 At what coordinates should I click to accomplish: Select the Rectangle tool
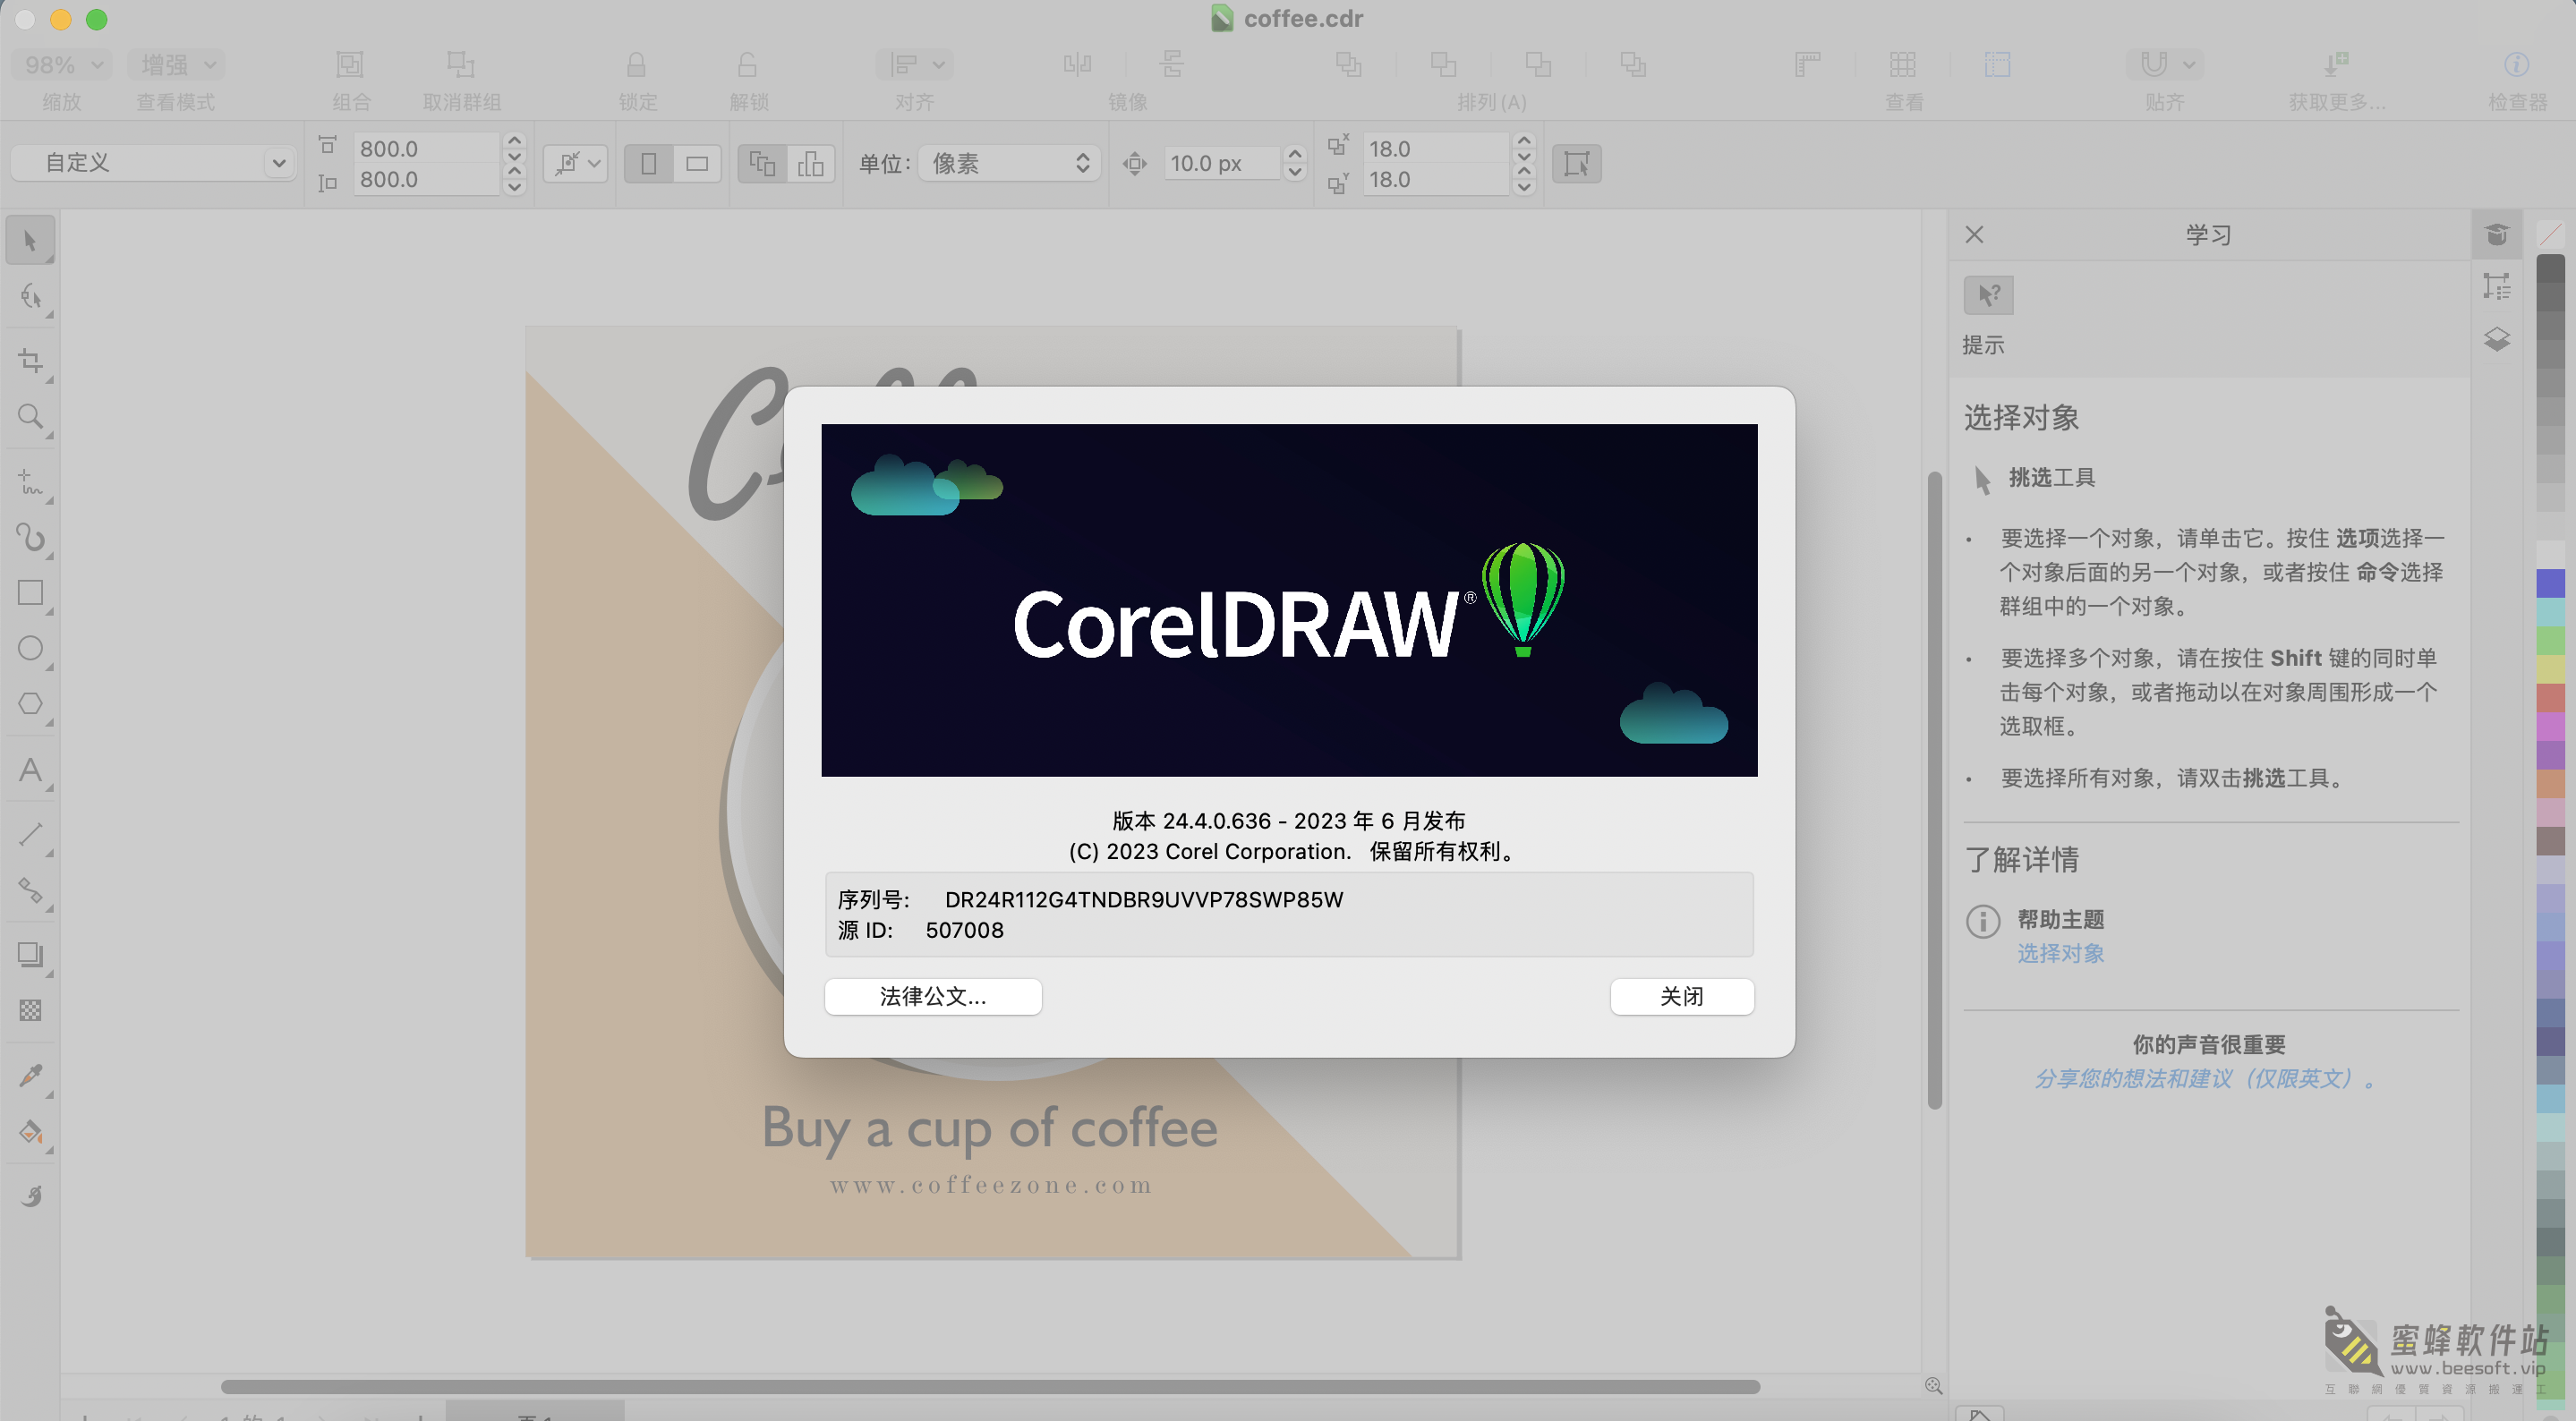pyautogui.click(x=30, y=593)
